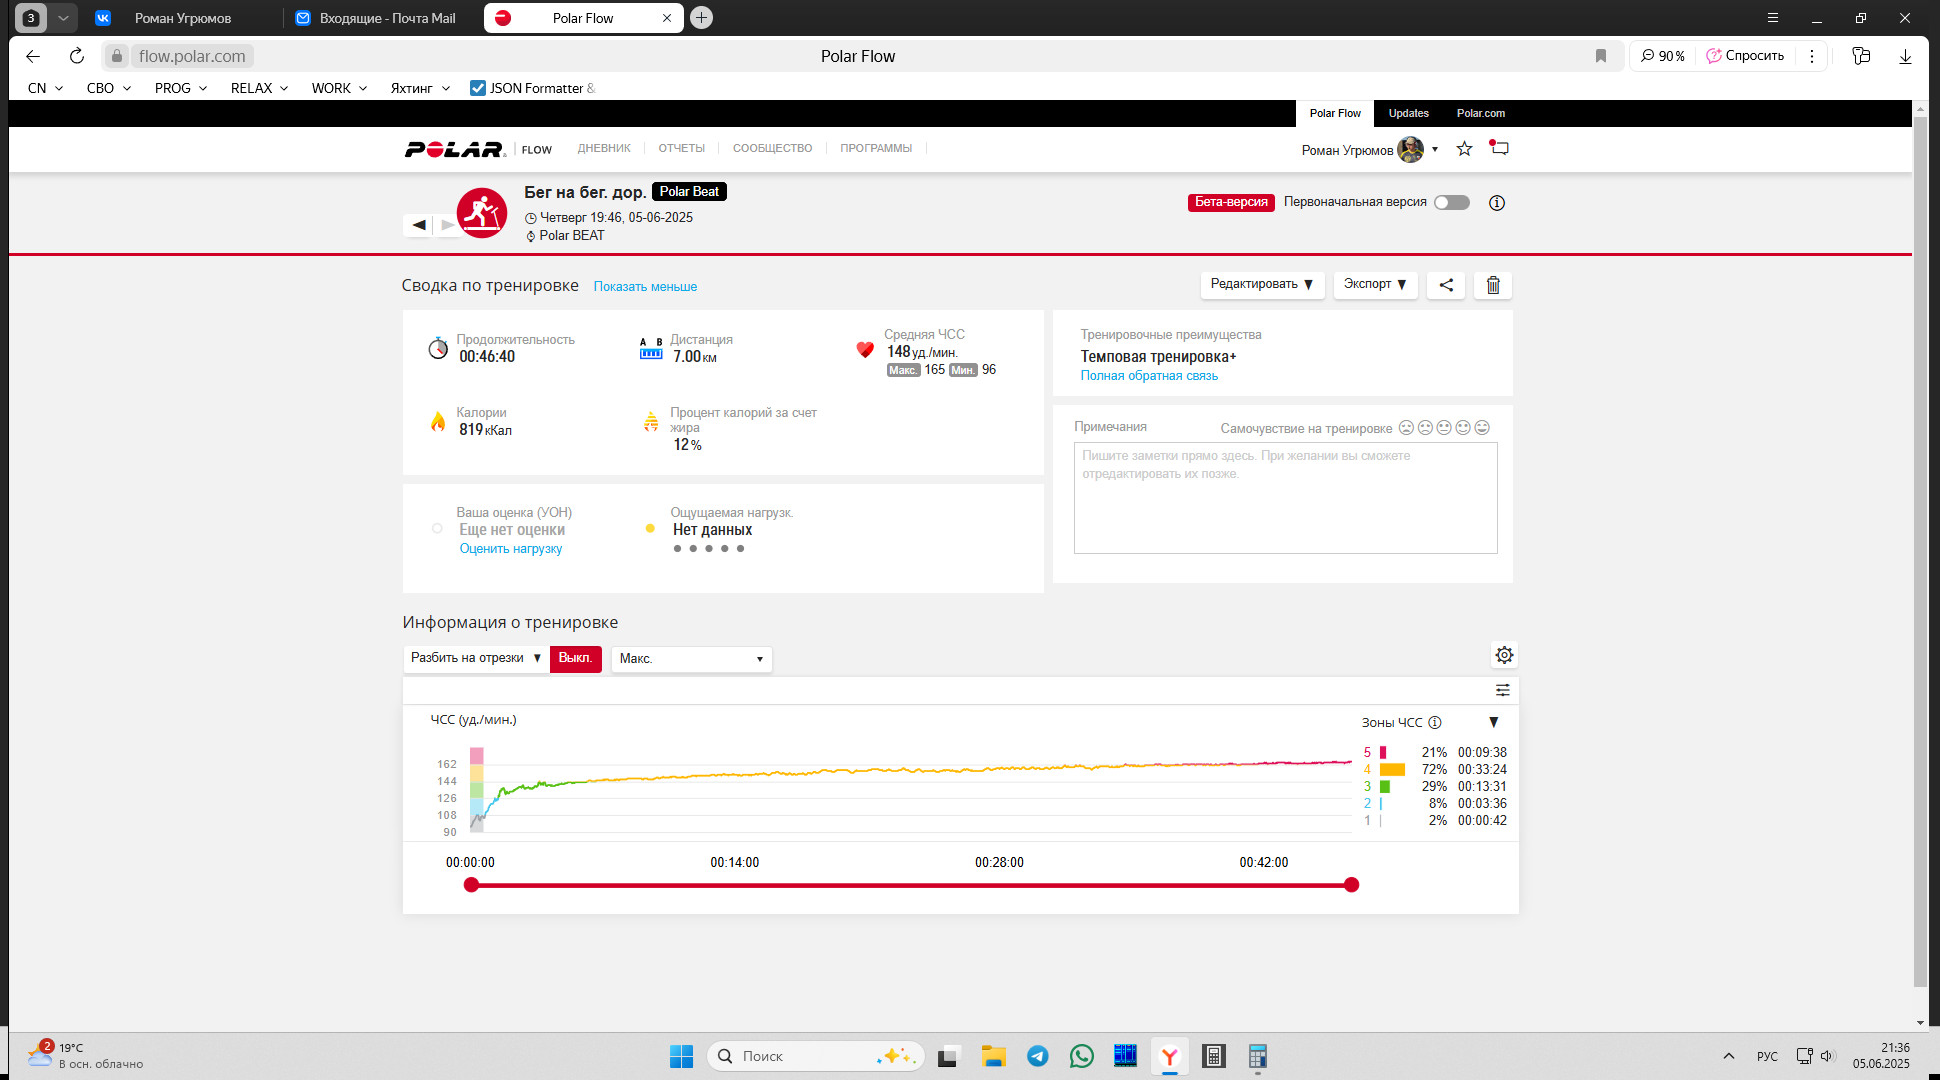Image resolution: width=1940 pixels, height=1080 pixels.
Task: Open the user profile avatar
Action: coord(1411,149)
